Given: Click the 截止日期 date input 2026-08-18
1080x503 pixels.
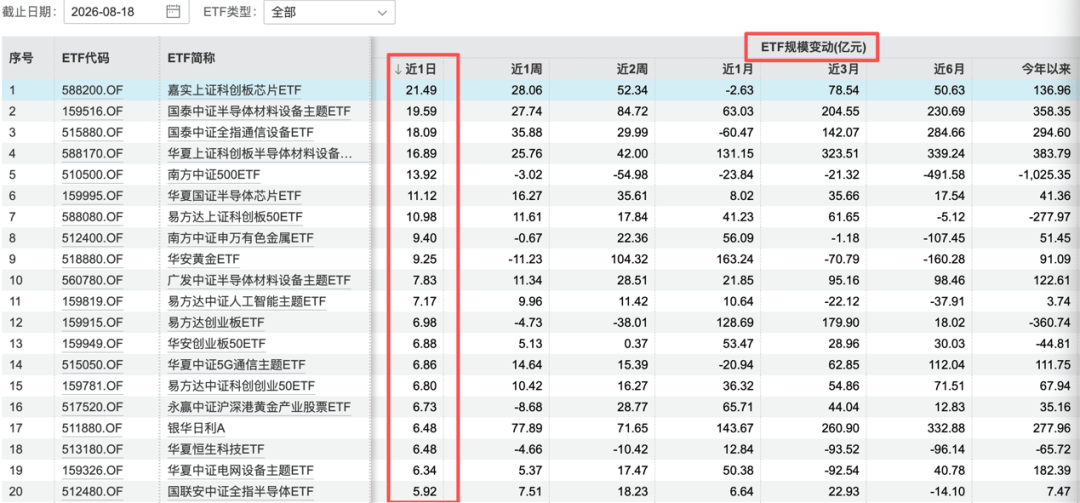Looking at the screenshot, I should (x=126, y=12).
